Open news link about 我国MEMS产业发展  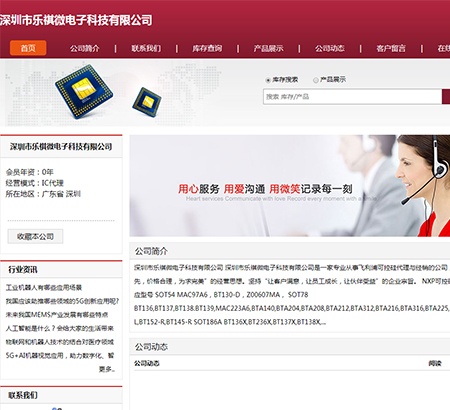click(57, 315)
